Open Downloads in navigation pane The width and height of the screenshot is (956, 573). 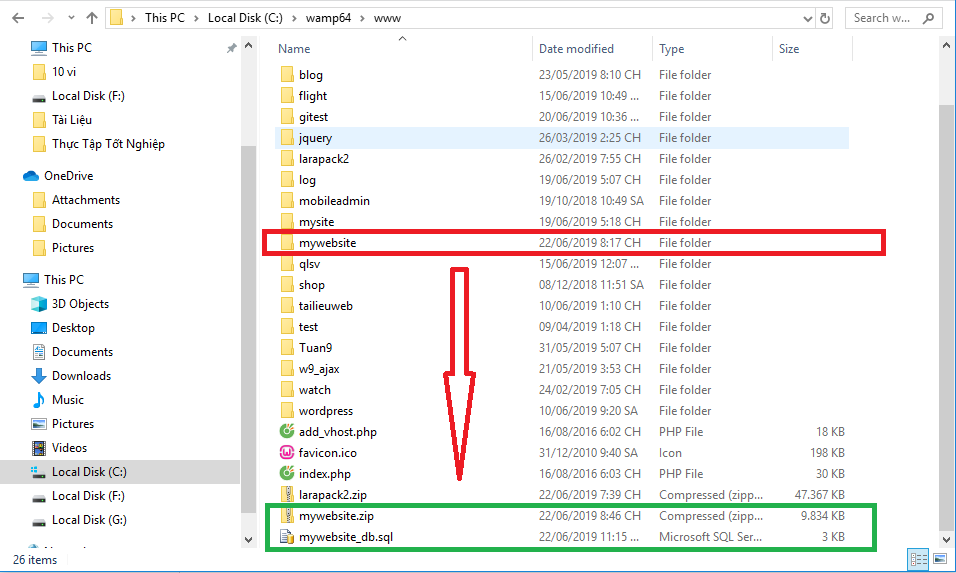point(81,376)
